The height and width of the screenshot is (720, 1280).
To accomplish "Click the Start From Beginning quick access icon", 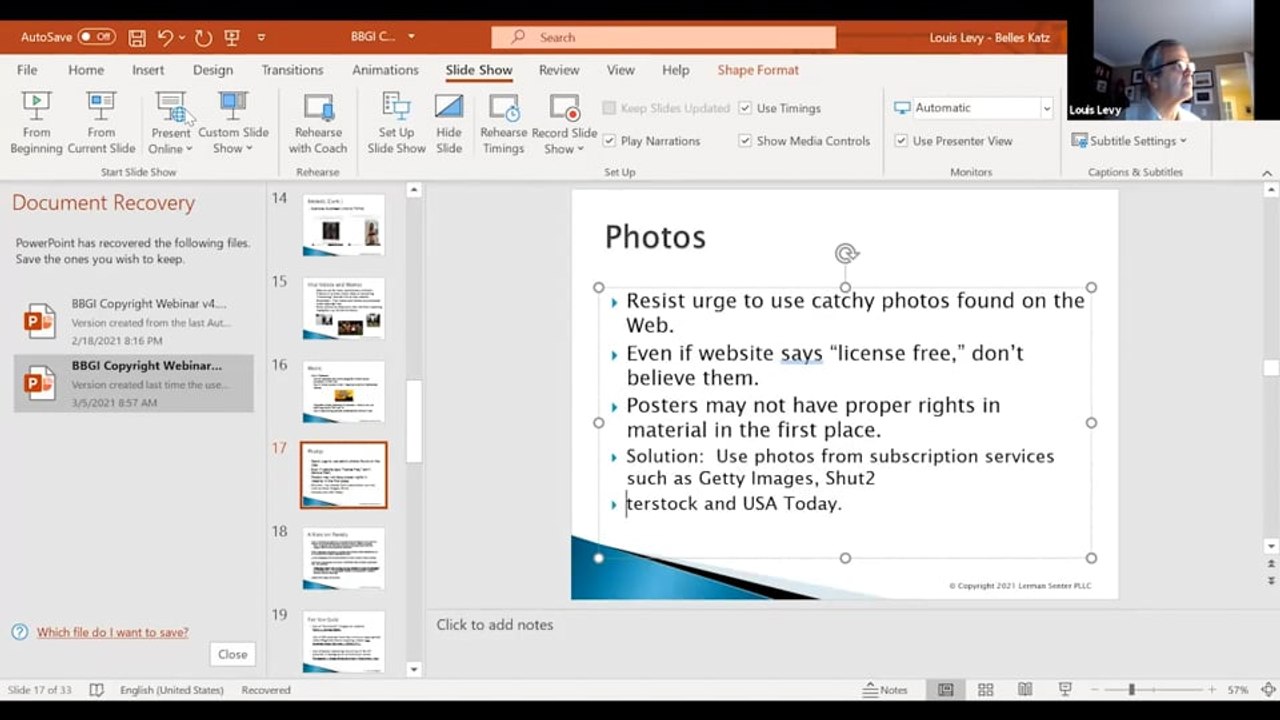I will click(232, 38).
